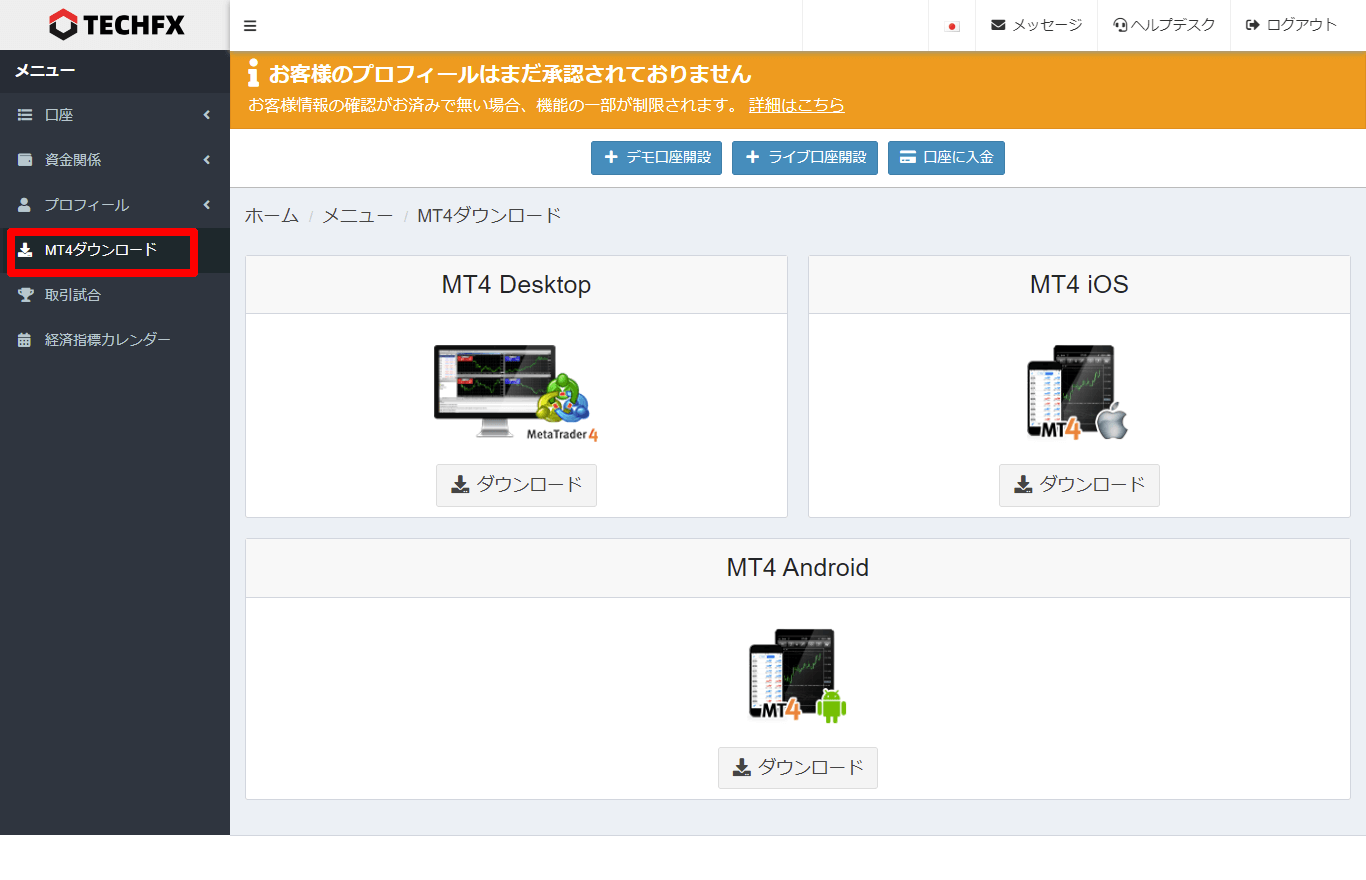Click the 口座に入金 button
This screenshot has width=1366, height=880.
point(946,158)
